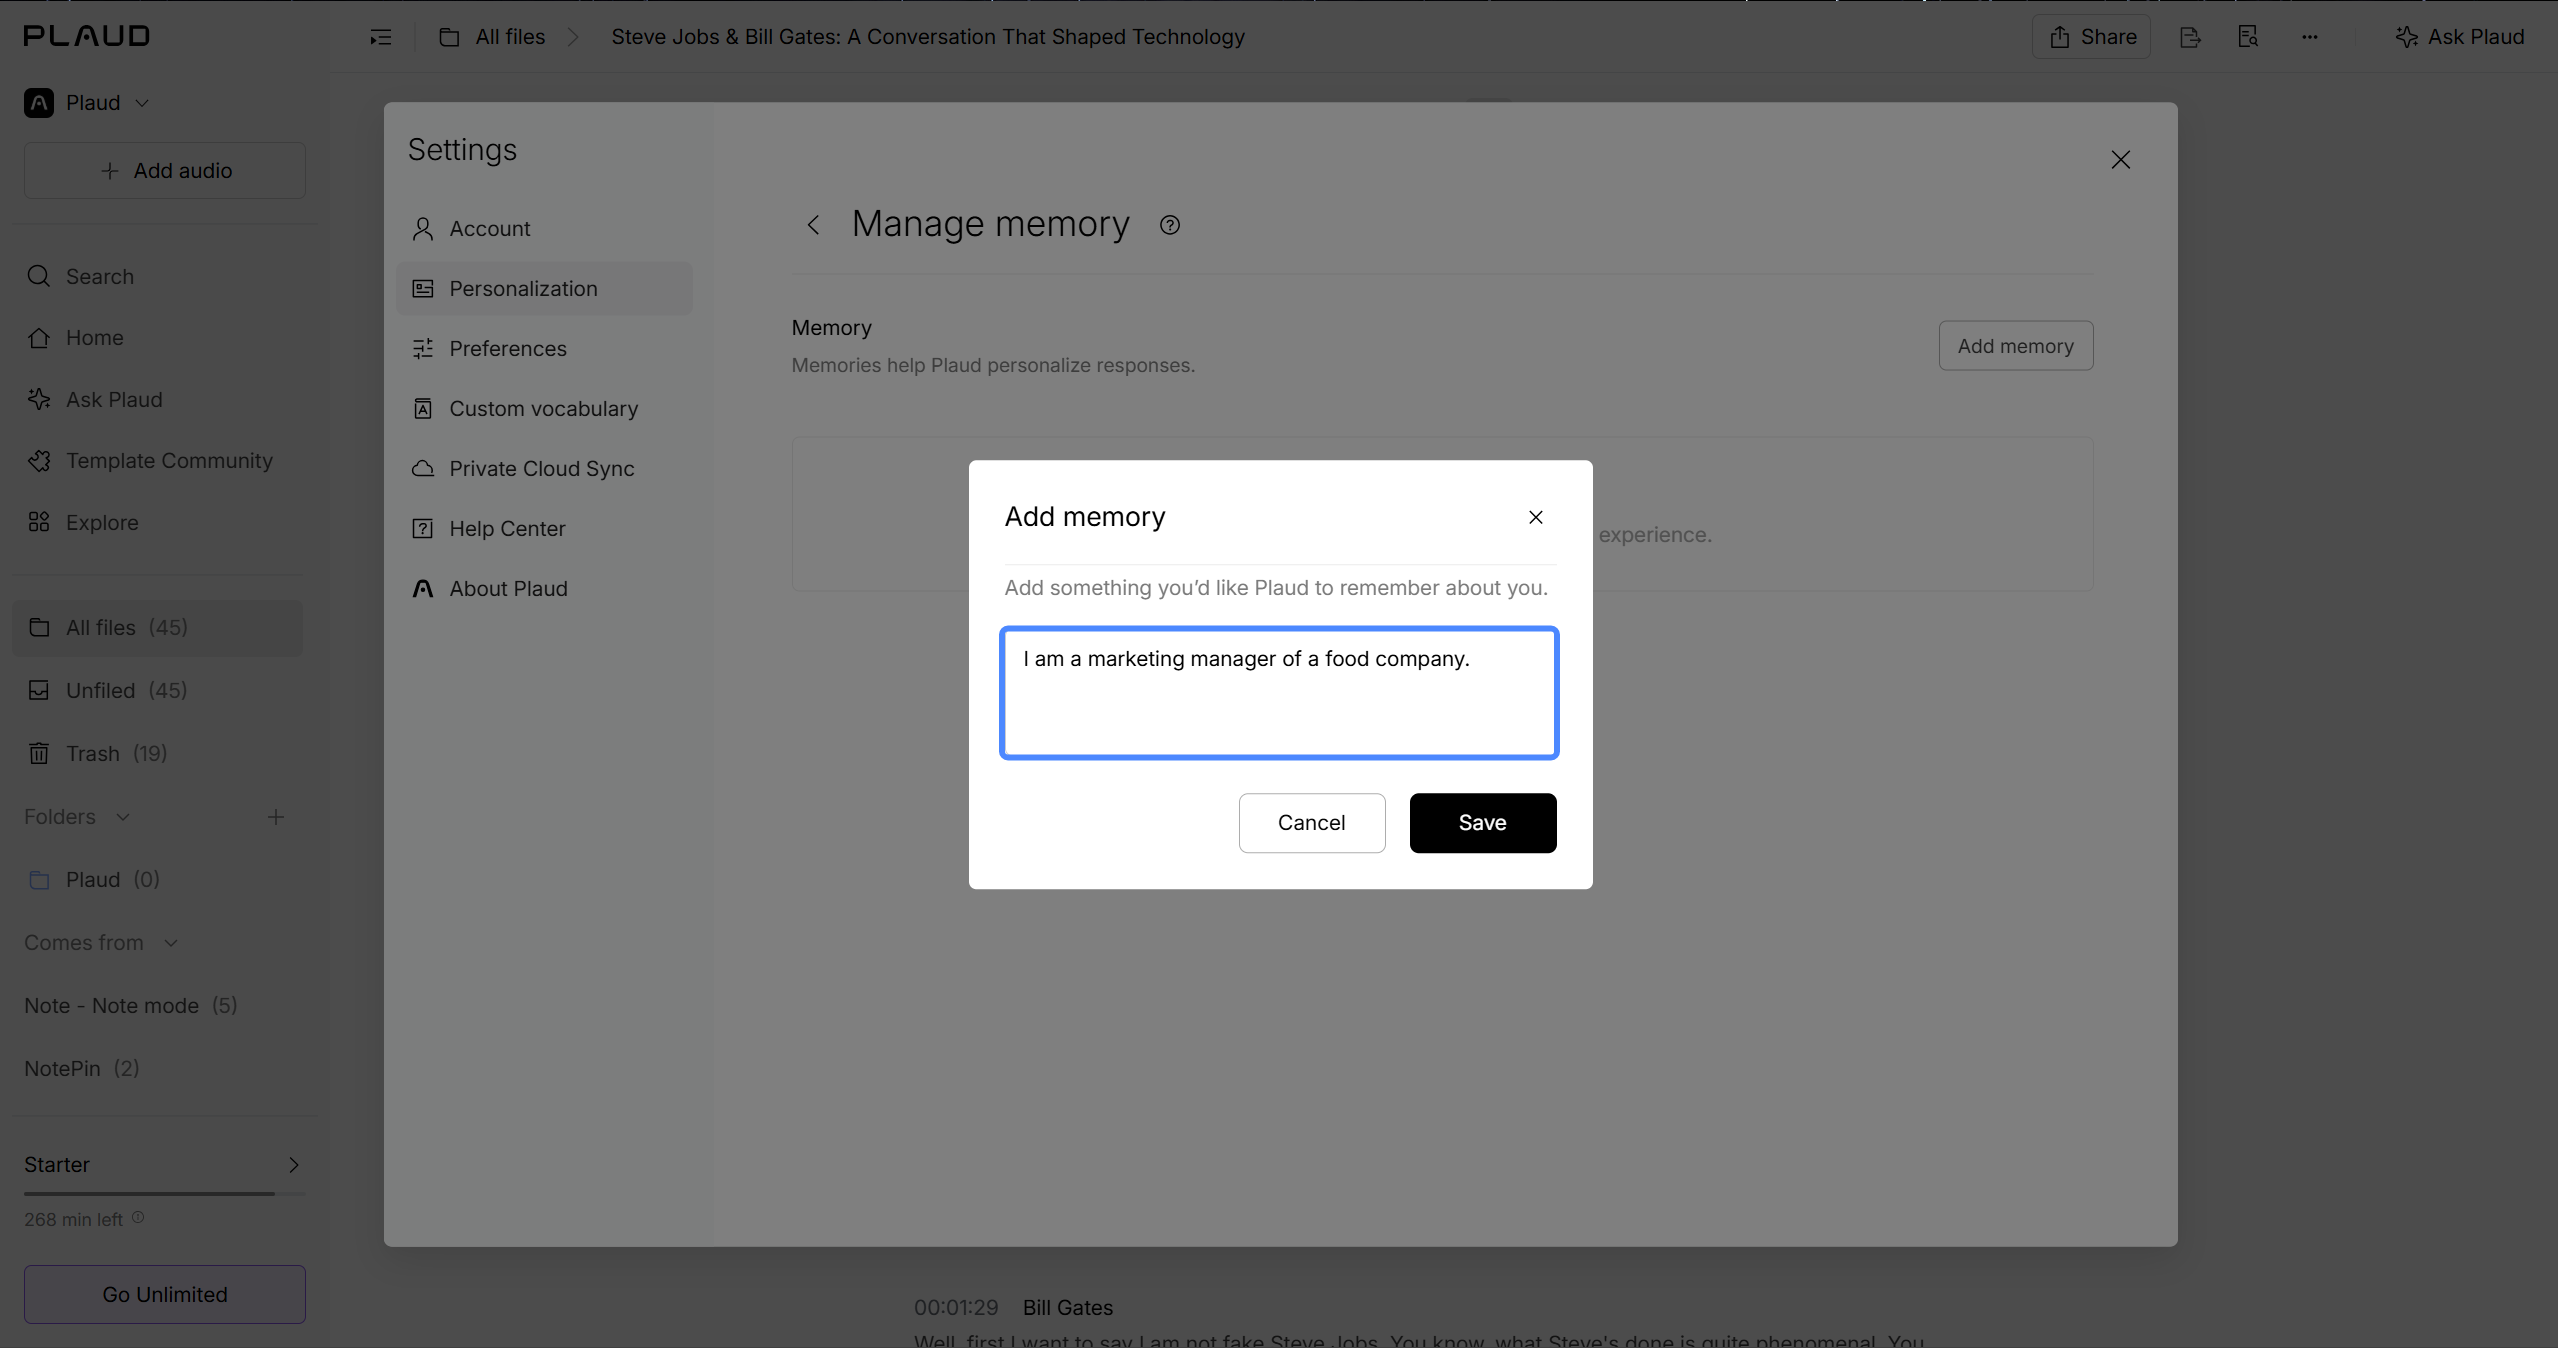This screenshot has width=2558, height=1348.
Task: Click the Manage memory help icon
Action: coord(1170,225)
